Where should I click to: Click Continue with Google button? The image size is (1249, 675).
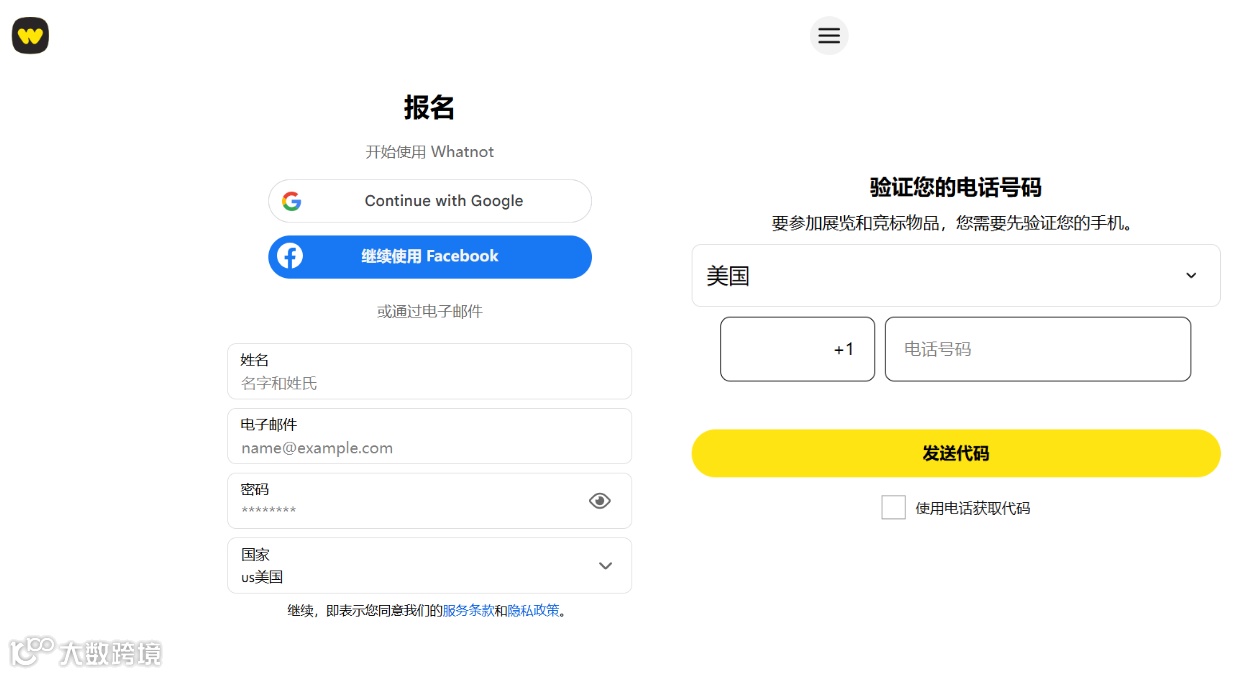pyautogui.click(x=430, y=201)
